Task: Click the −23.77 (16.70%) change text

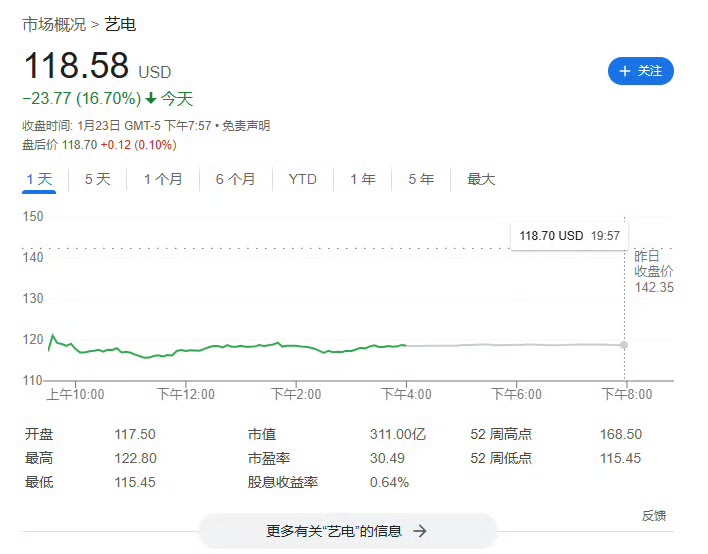Action: click(82, 98)
